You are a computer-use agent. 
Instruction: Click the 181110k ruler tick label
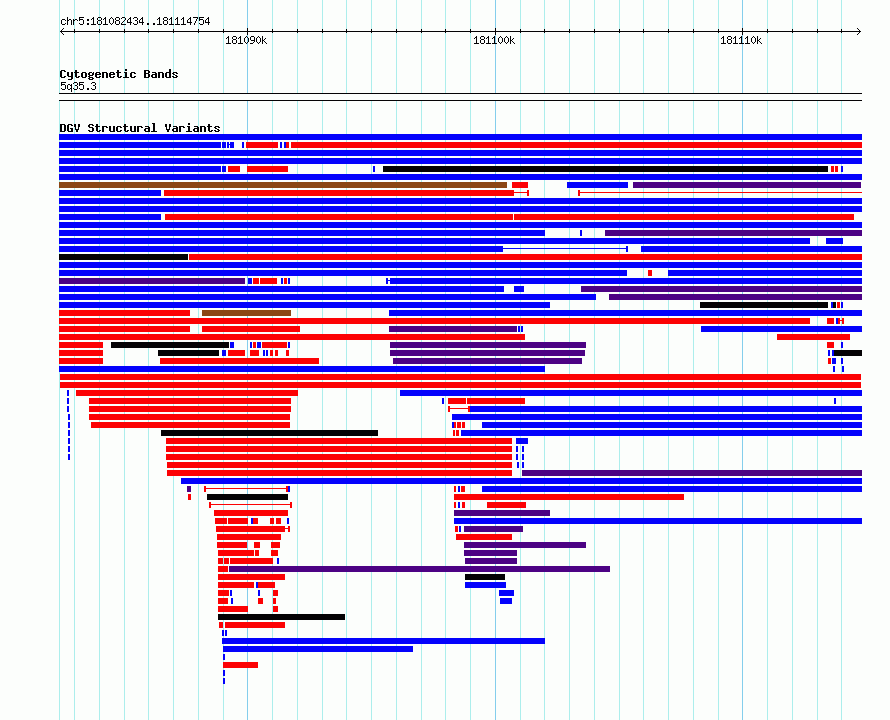click(741, 40)
